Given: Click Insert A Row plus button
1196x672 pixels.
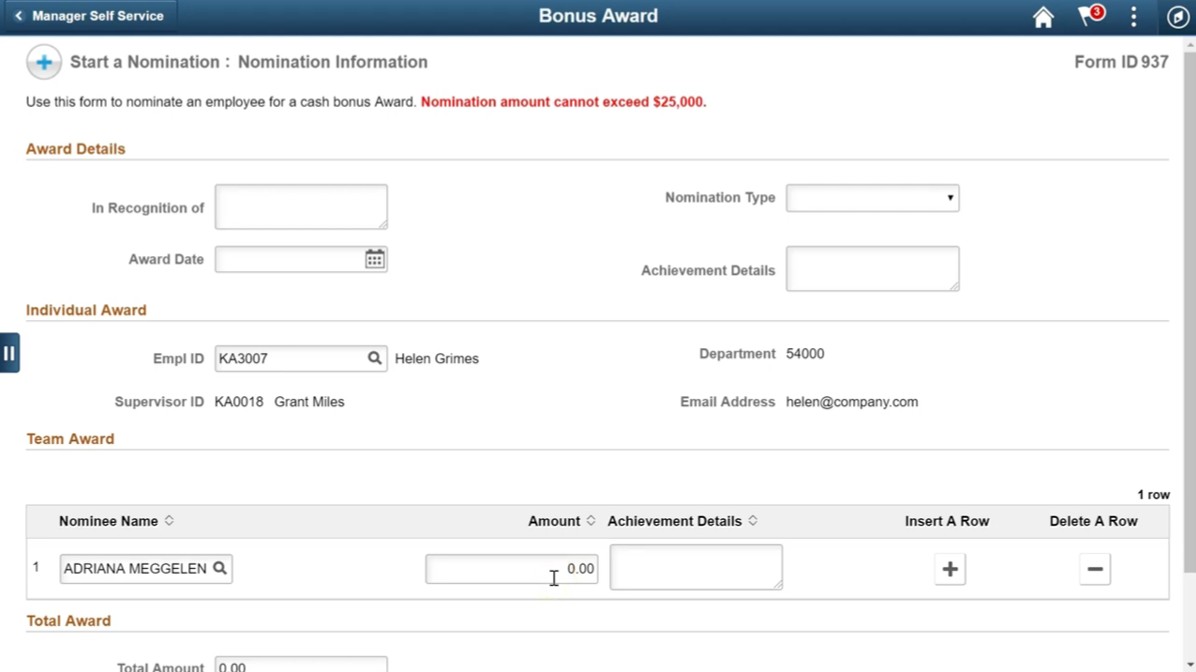Looking at the screenshot, I should [948, 568].
